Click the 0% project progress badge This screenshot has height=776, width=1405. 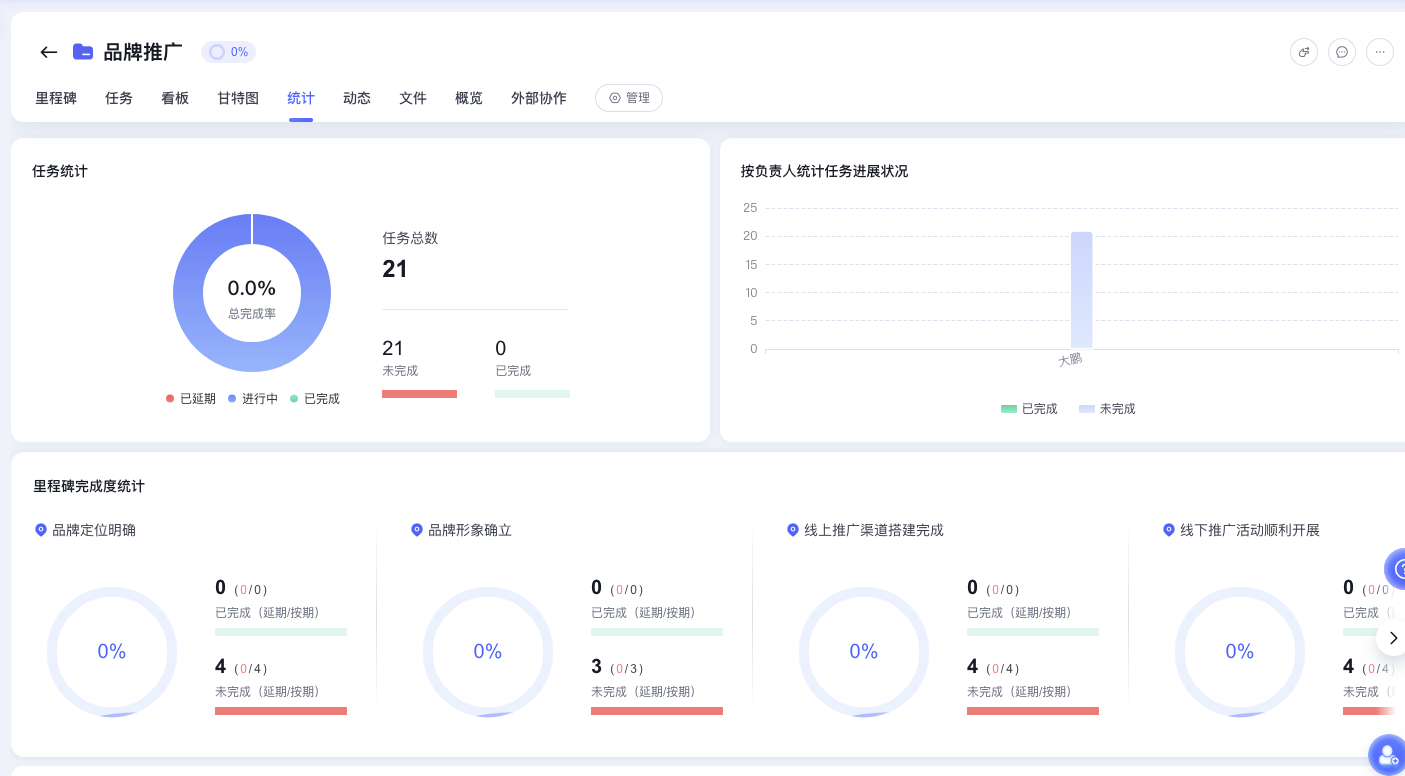coord(228,52)
